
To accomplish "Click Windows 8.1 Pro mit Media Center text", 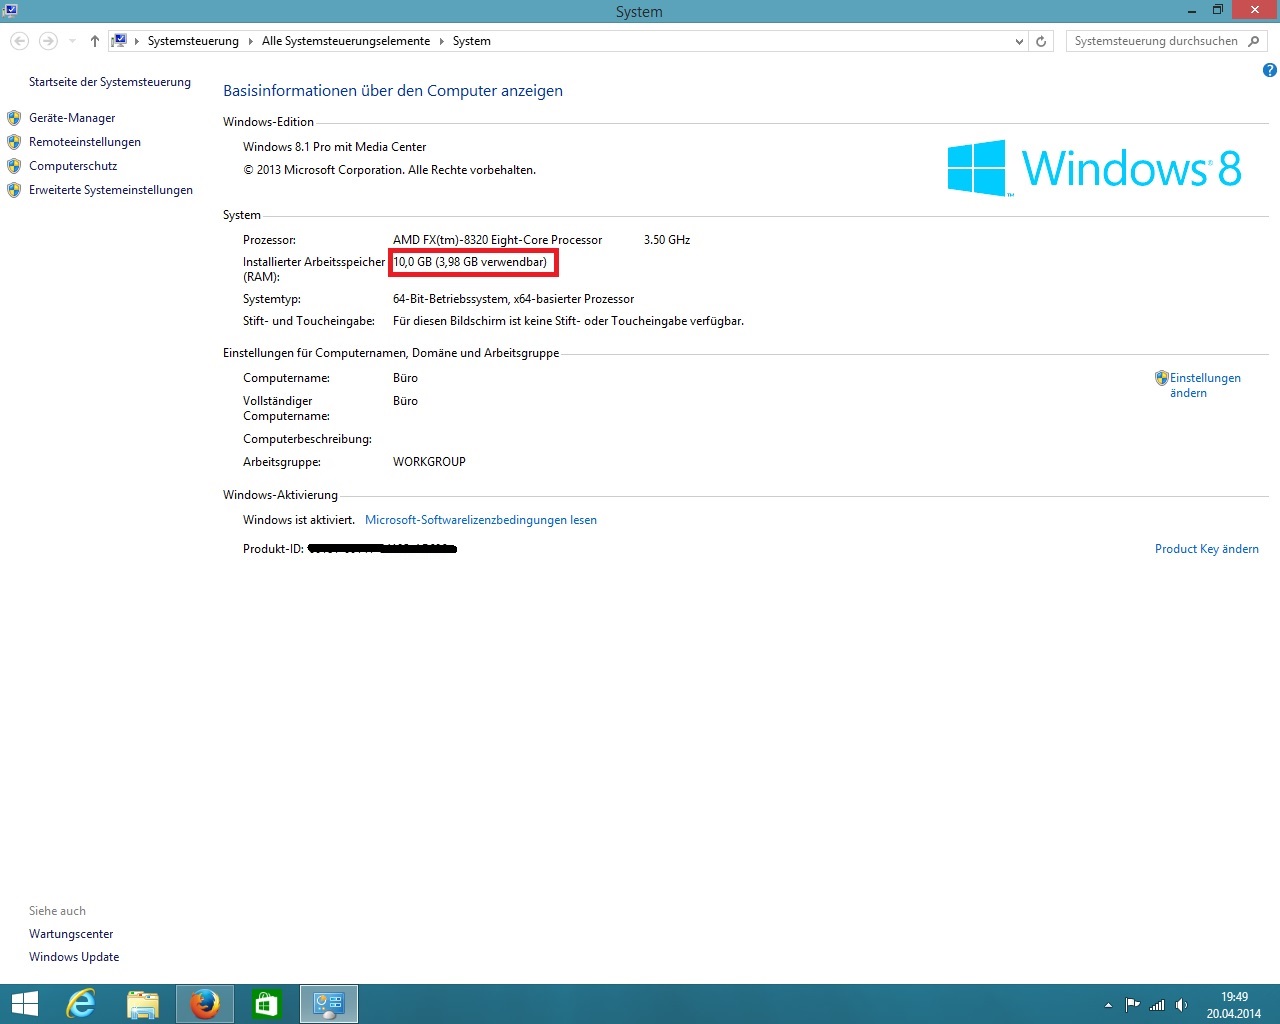I will pos(335,147).
